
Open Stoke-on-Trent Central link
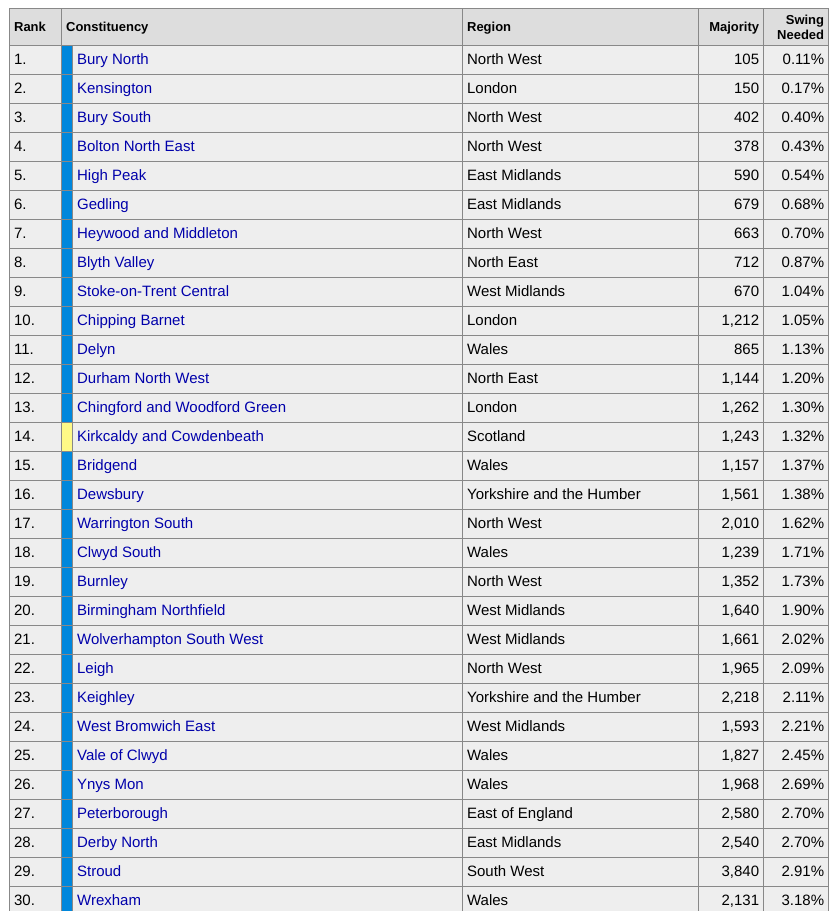(153, 291)
